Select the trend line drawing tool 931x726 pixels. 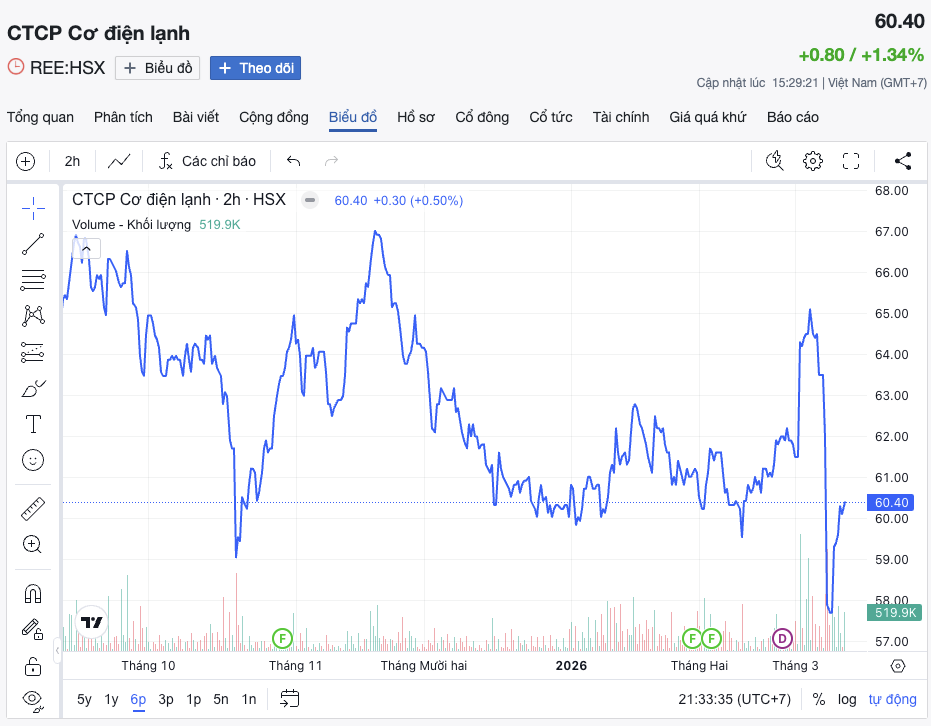pos(33,243)
